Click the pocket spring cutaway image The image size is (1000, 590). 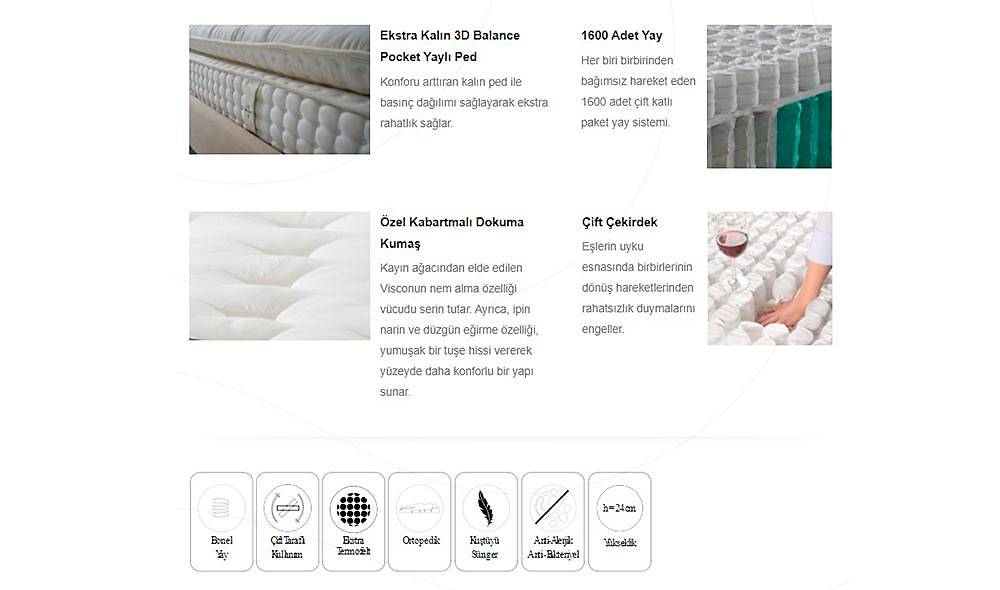point(769,96)
